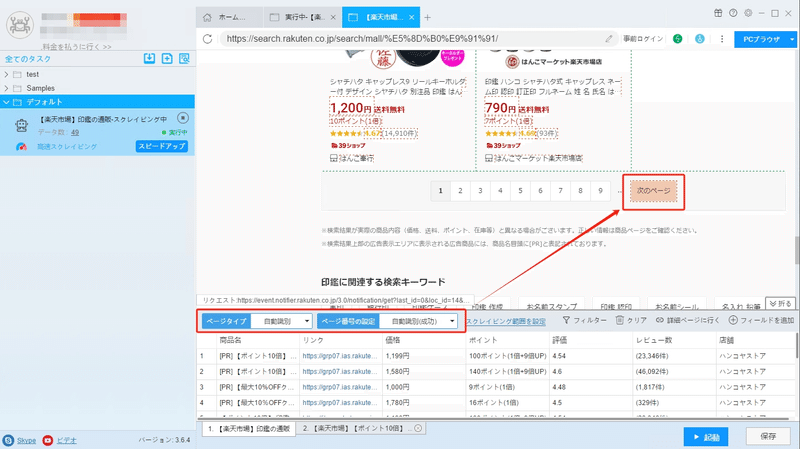Click the 1,200円 product price
This screenshot has width=800, height=449.
351,108
